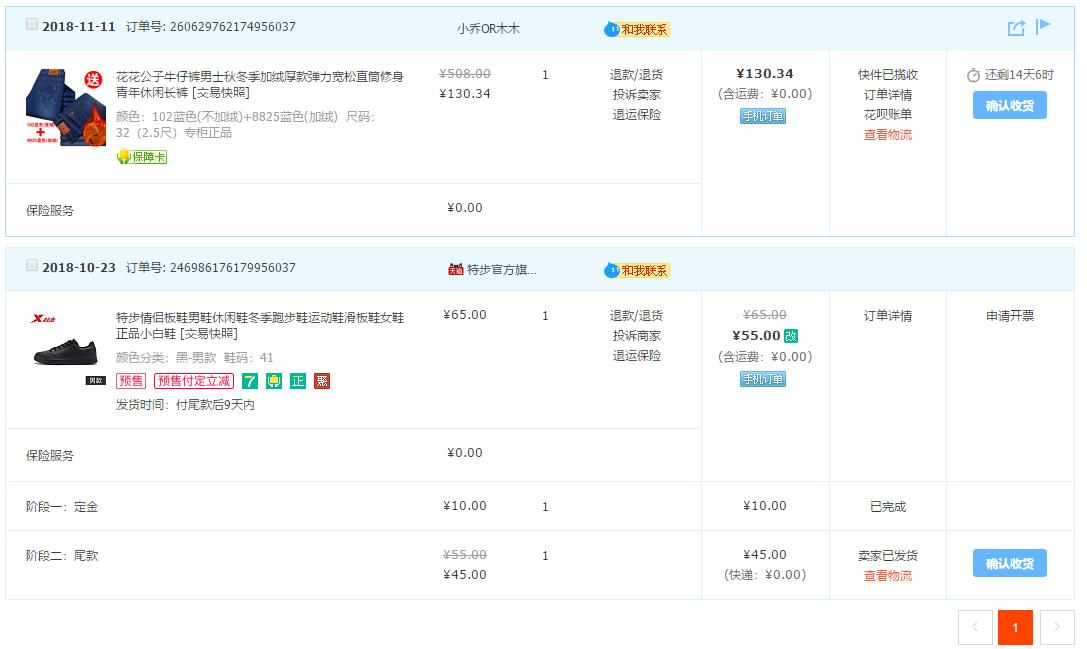Click the green 正 authenticity icon on shoe listing

click(297, 381)
